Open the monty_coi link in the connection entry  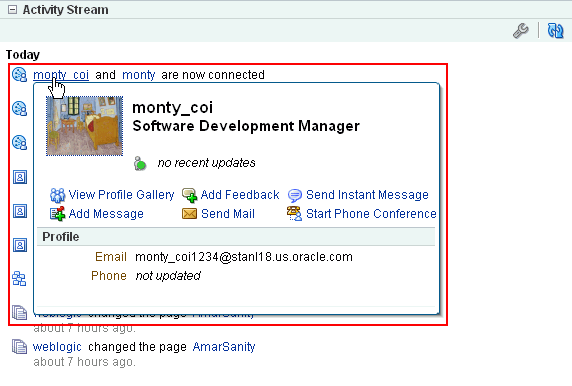tap(61, 75)
